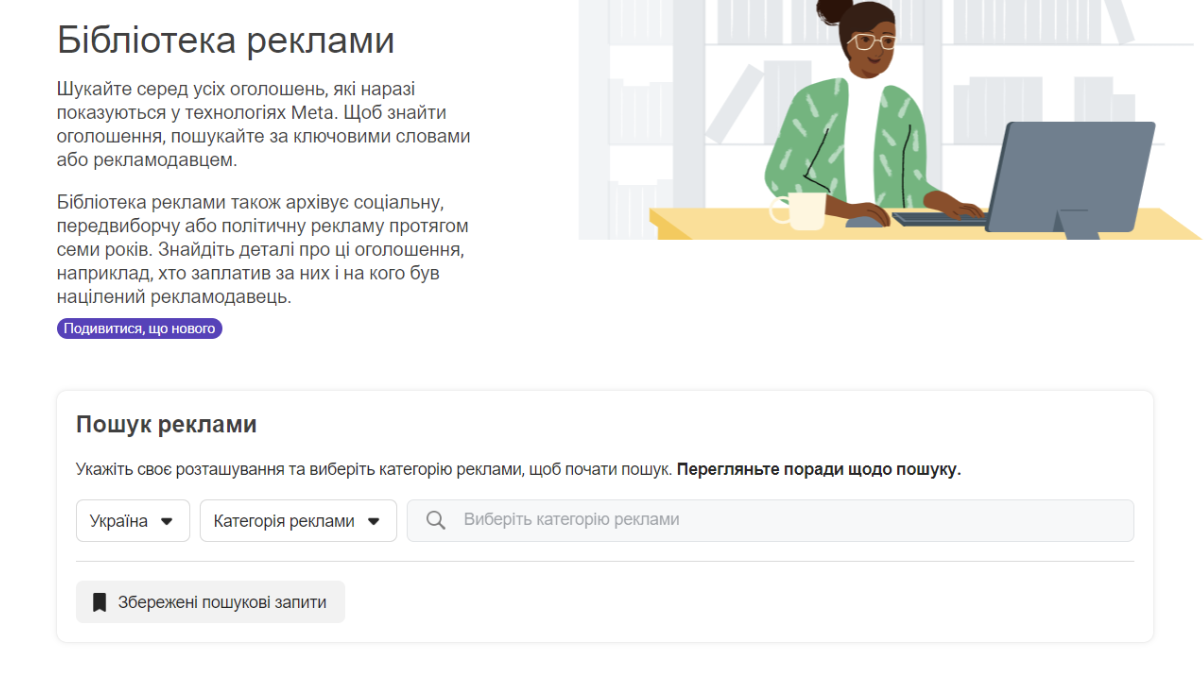Image resolution: width=1204 pixels, height=678 pixels.
Task: Click the computer monitor in the illustration
Action: (1075, 175)
